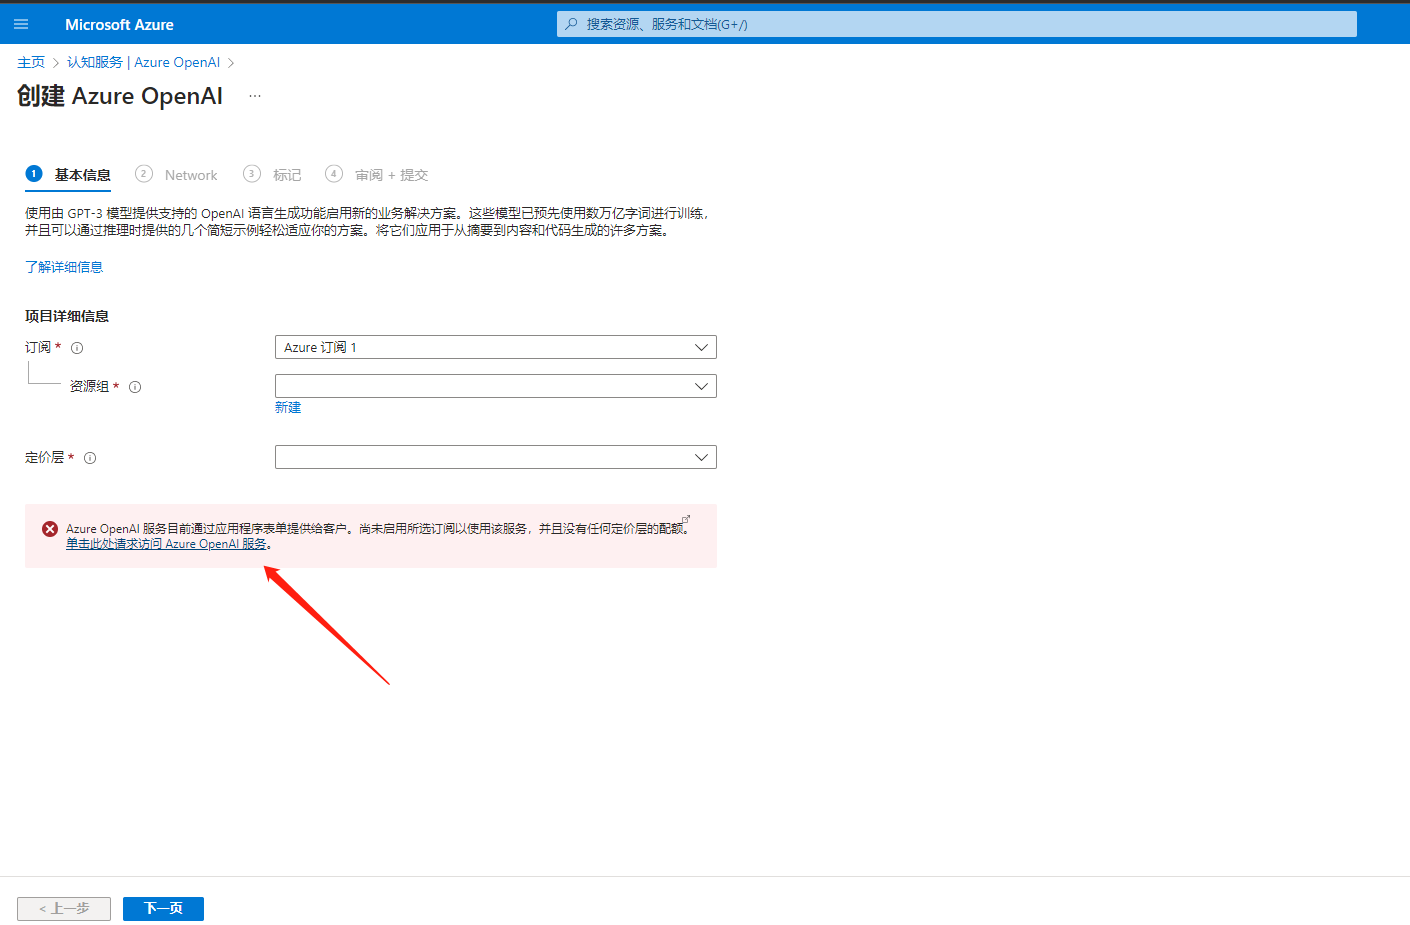This screenshot has height=925, width=1410.
Task: Click the 下一页 button
Action: click(163, 908)
